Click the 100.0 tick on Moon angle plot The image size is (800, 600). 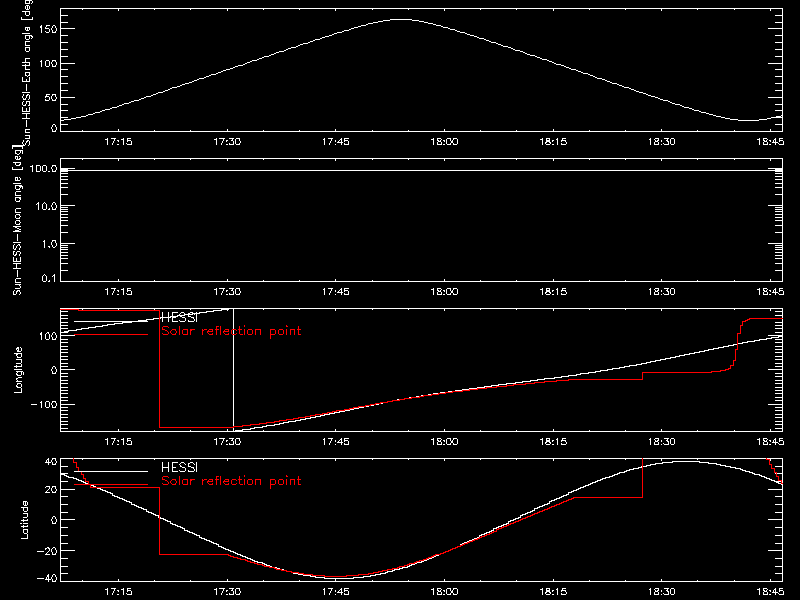[43, 168]
